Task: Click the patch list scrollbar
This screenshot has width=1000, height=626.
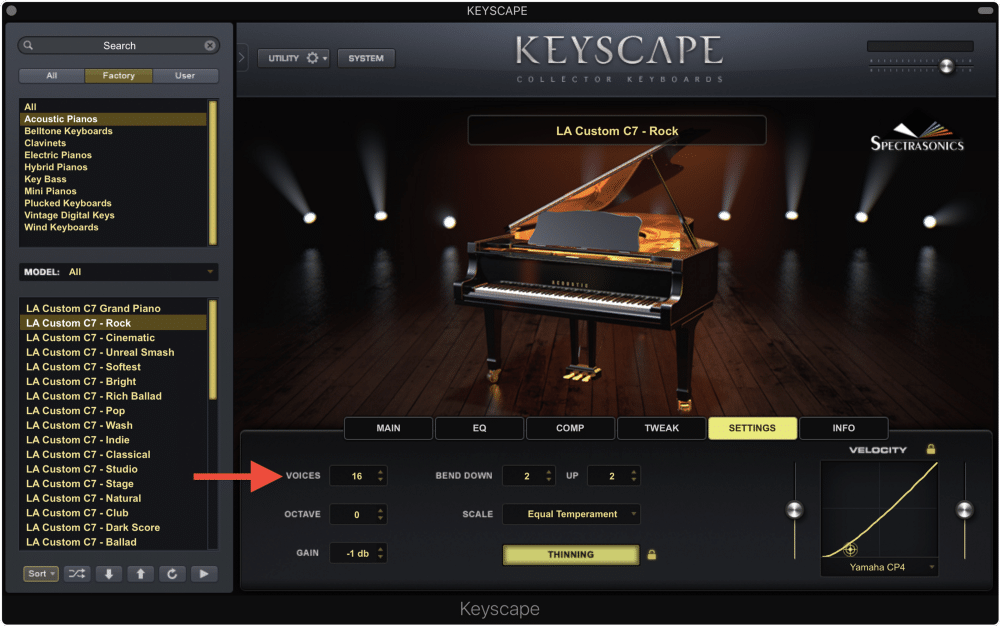Action: click(x=213, y=349)
